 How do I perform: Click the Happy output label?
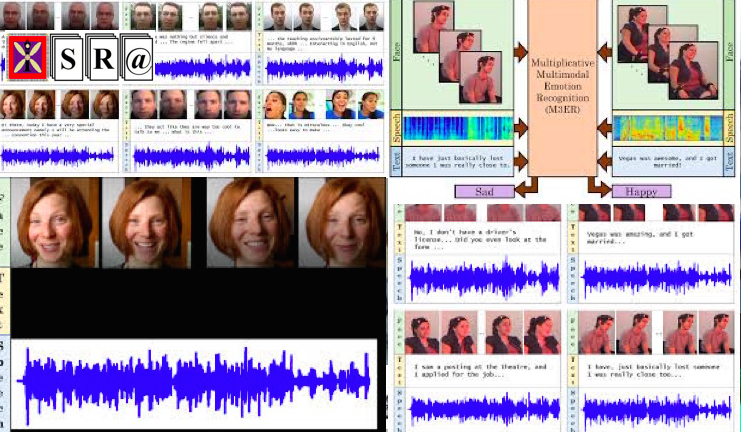641,191
